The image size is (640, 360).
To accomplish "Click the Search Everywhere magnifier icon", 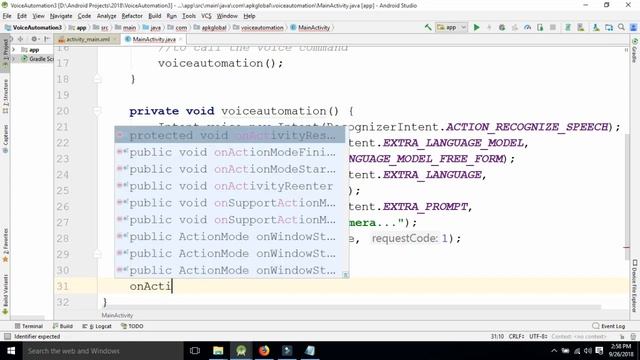I will 621,27.
